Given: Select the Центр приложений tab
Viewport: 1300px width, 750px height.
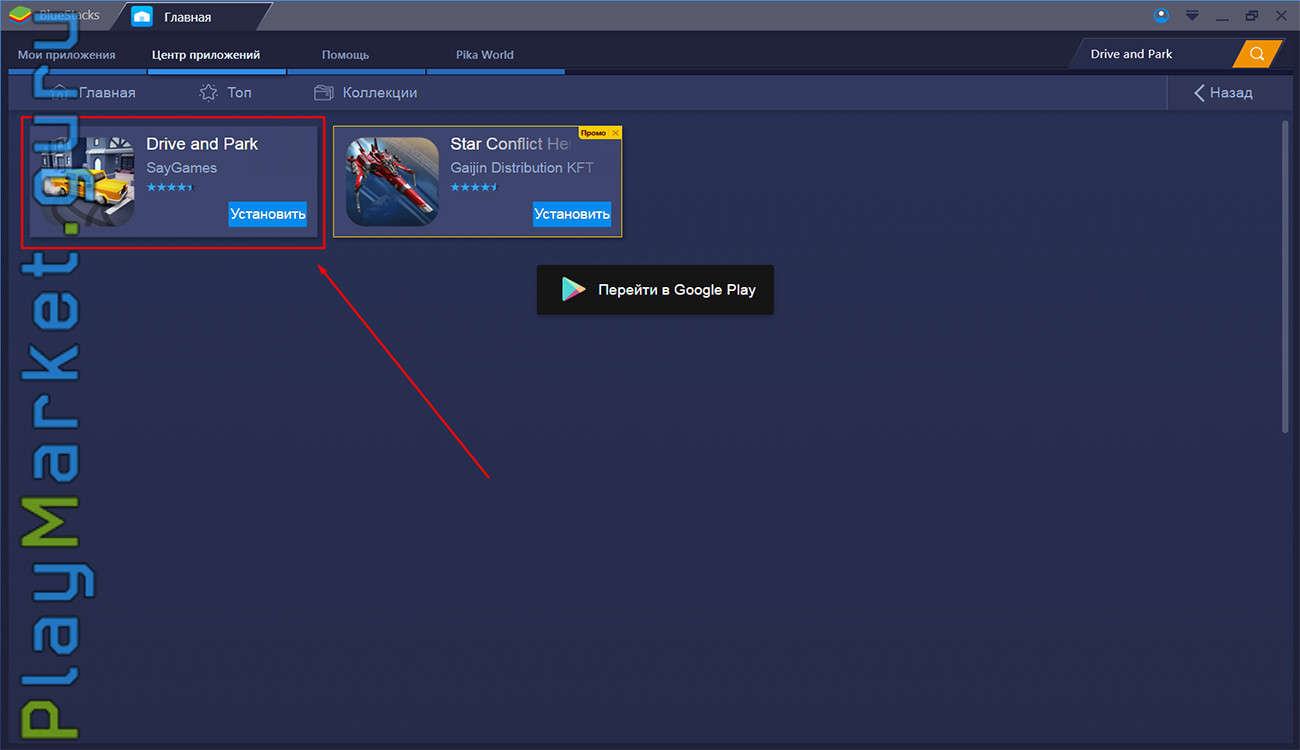Looking at the screenshot, I should 206,55.
